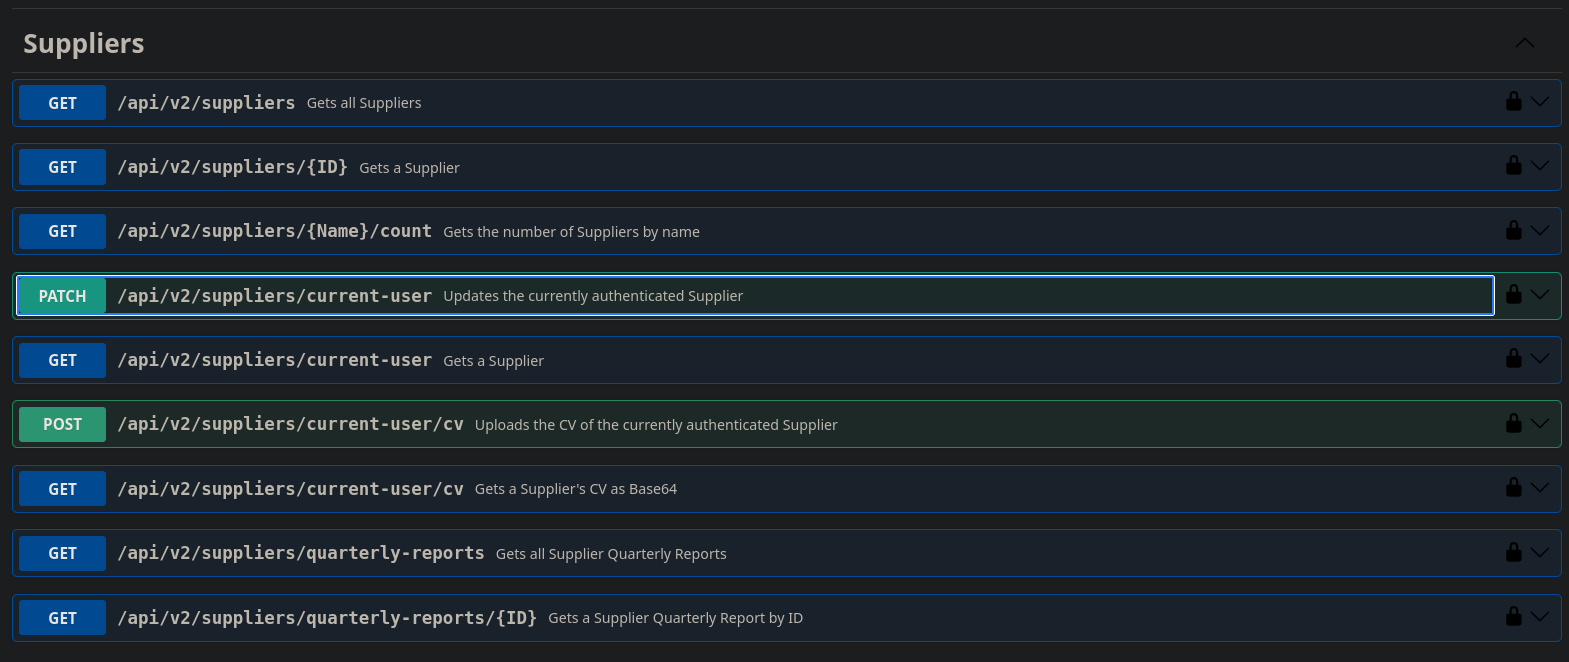Click lock icon on POST current-user/cv row
The width and height of the screenshot is (1569, 662).
click(x=1513, y=424)
